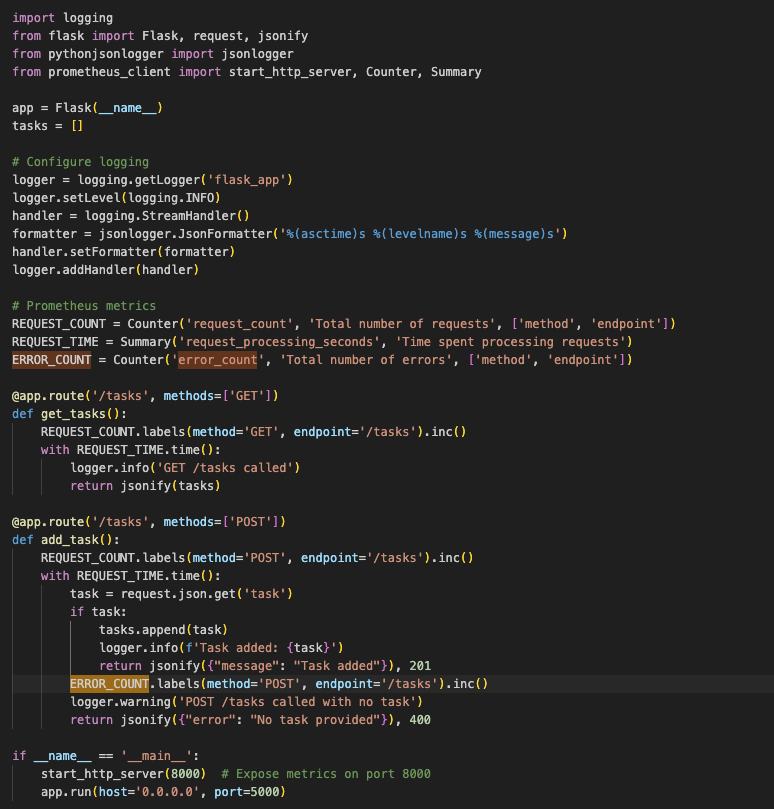Click the 'def get_tasks():' line
774x809 pixels.
pos(70,414)
